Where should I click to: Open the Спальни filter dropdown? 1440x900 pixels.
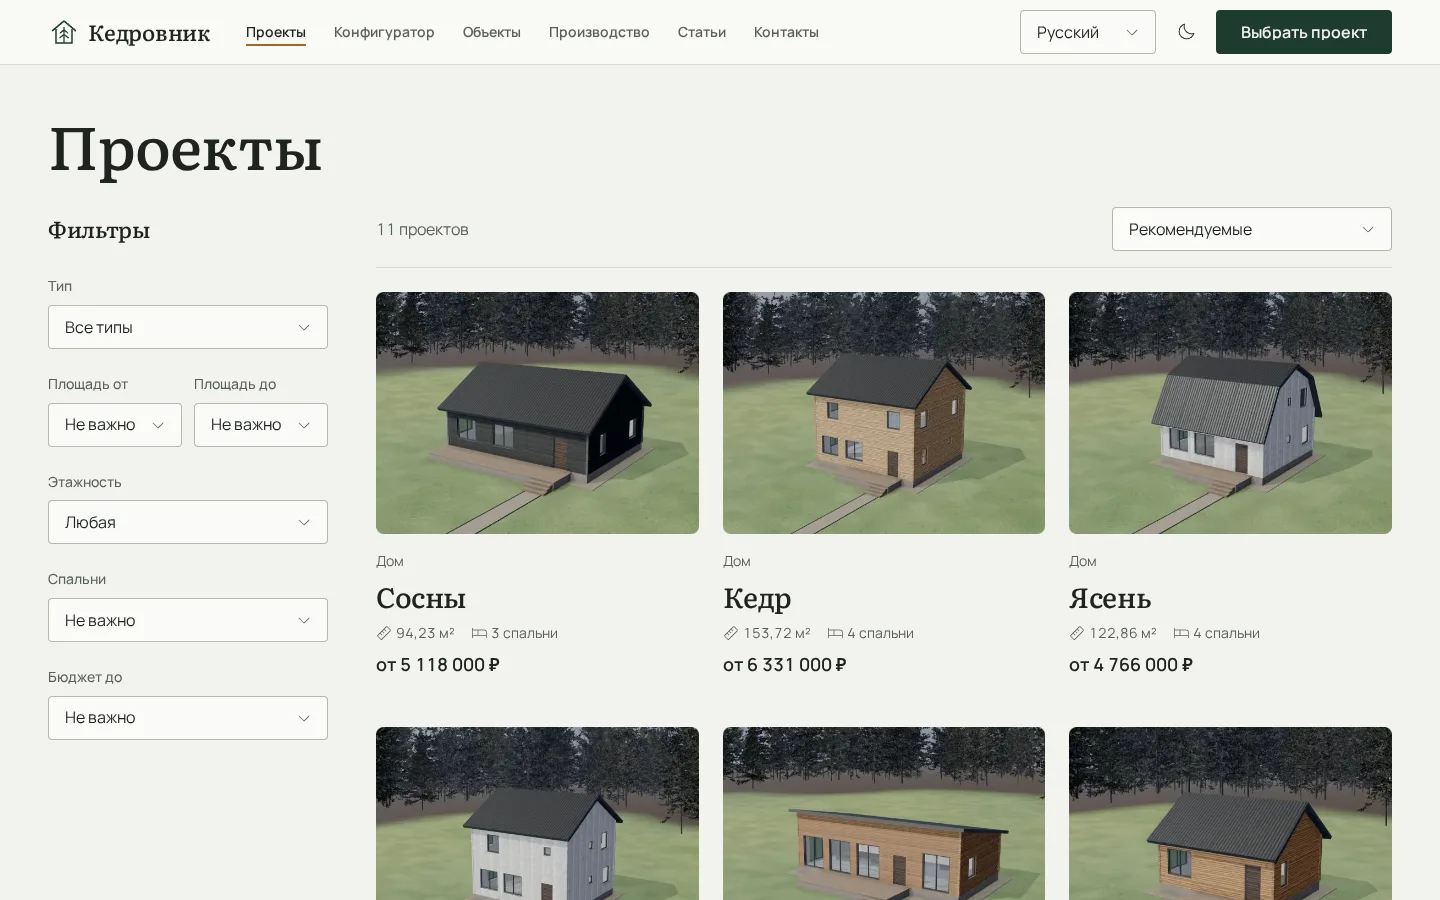pyautogui.click(x=188, y=620)
